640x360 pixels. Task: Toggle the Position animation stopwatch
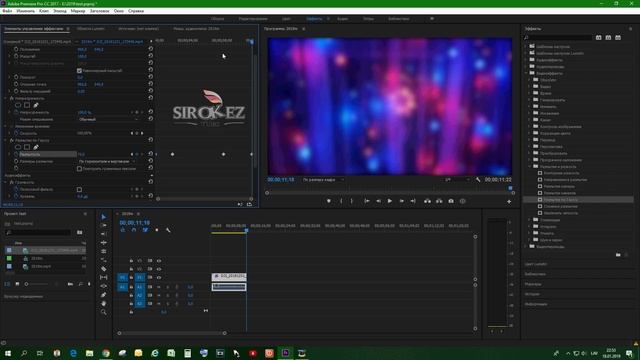16,49
